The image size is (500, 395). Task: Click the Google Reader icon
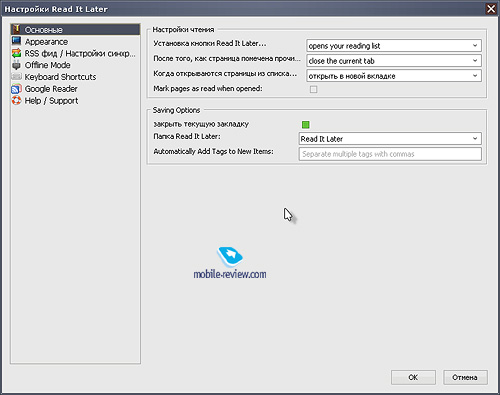16,89
